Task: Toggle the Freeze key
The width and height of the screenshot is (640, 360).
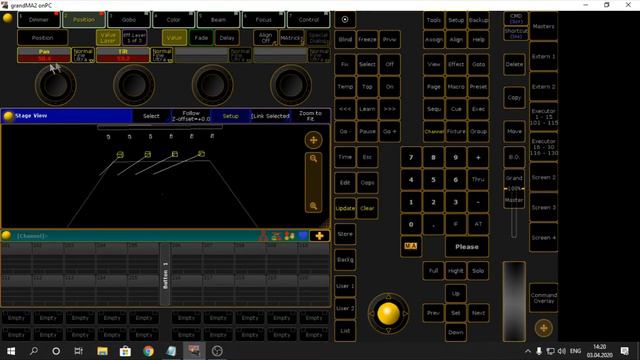Action: pos(367,40)
